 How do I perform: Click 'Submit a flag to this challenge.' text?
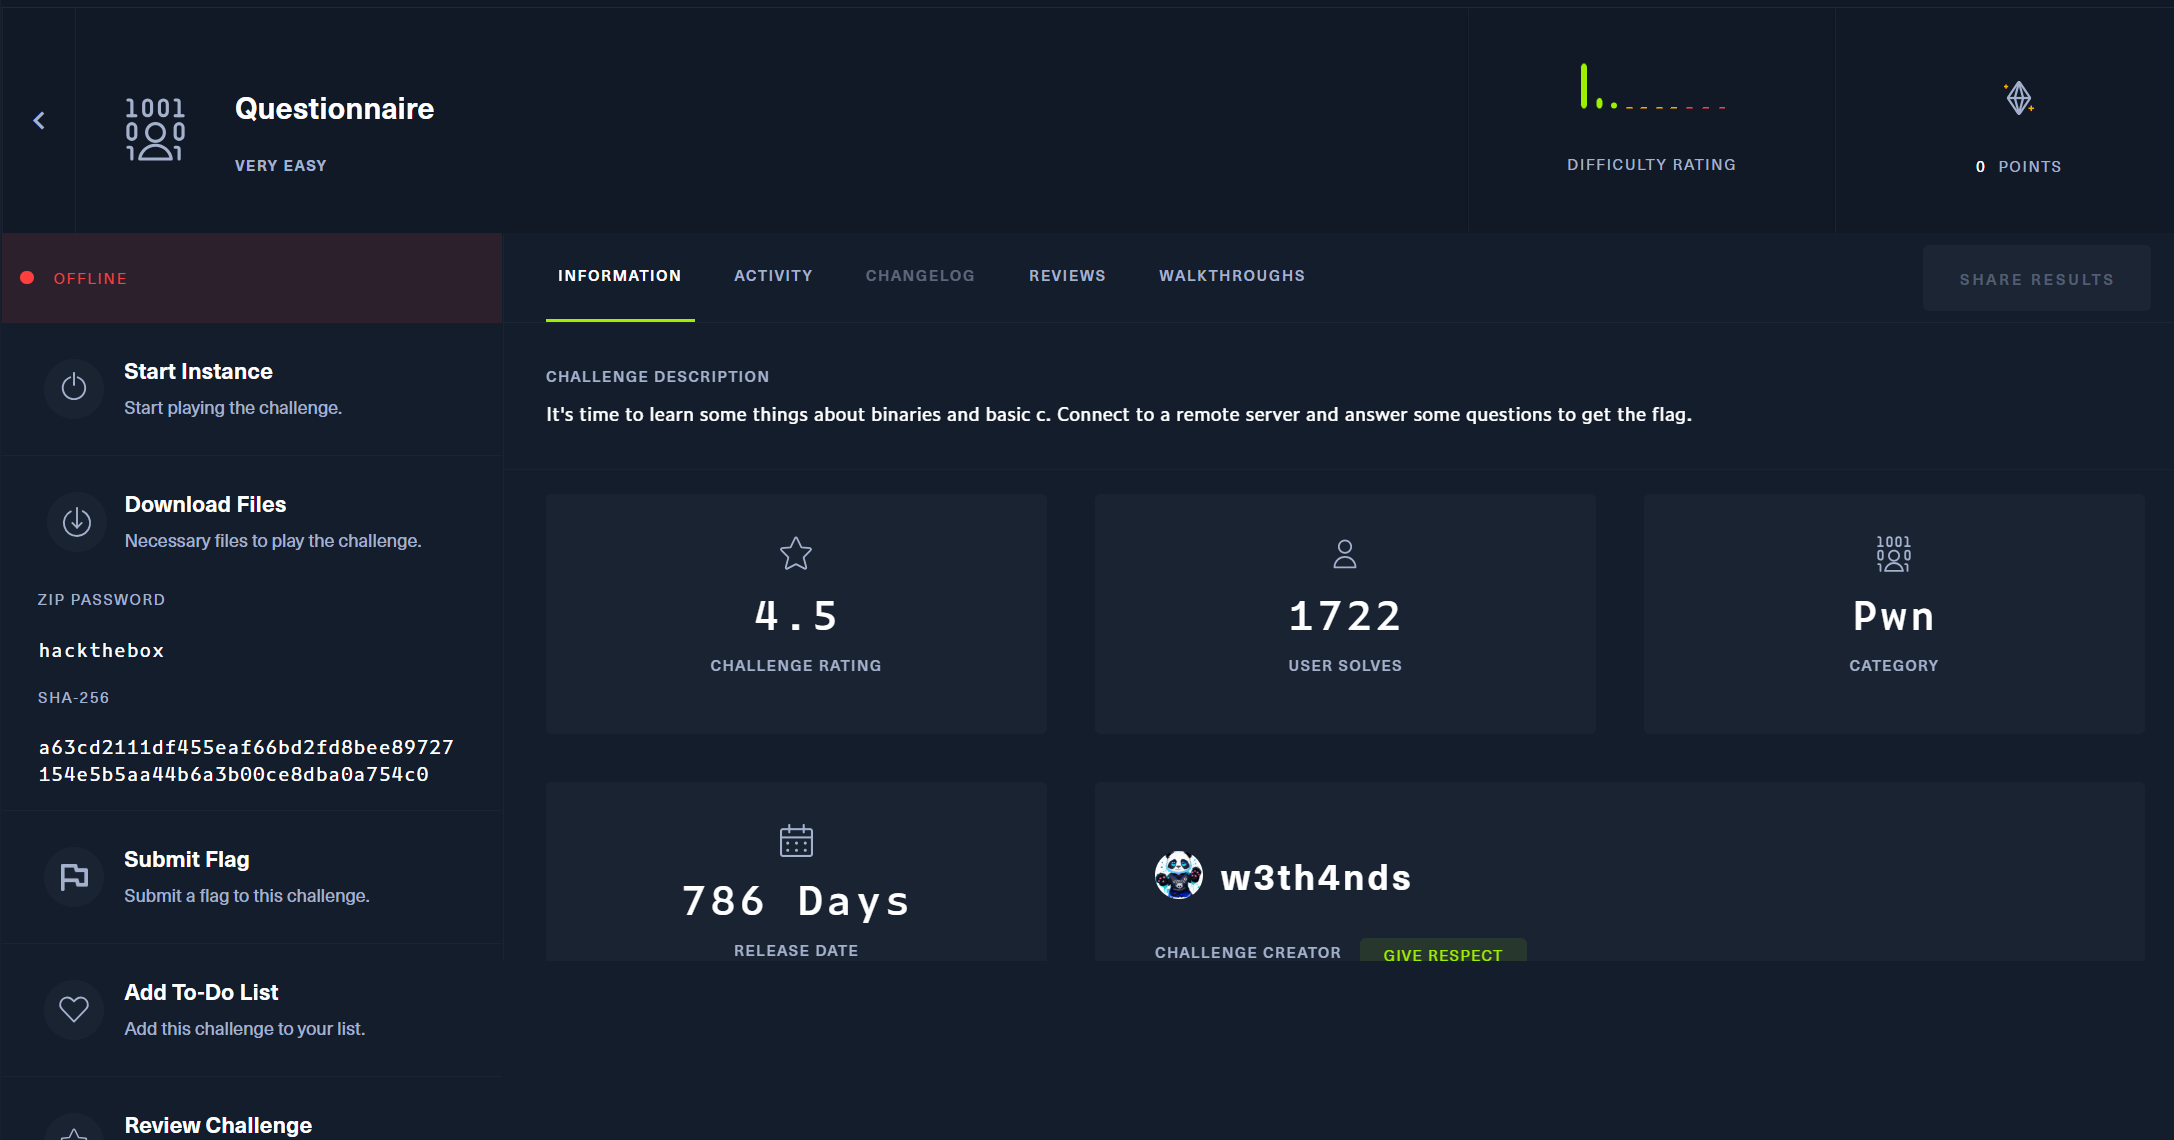(247, 896)
